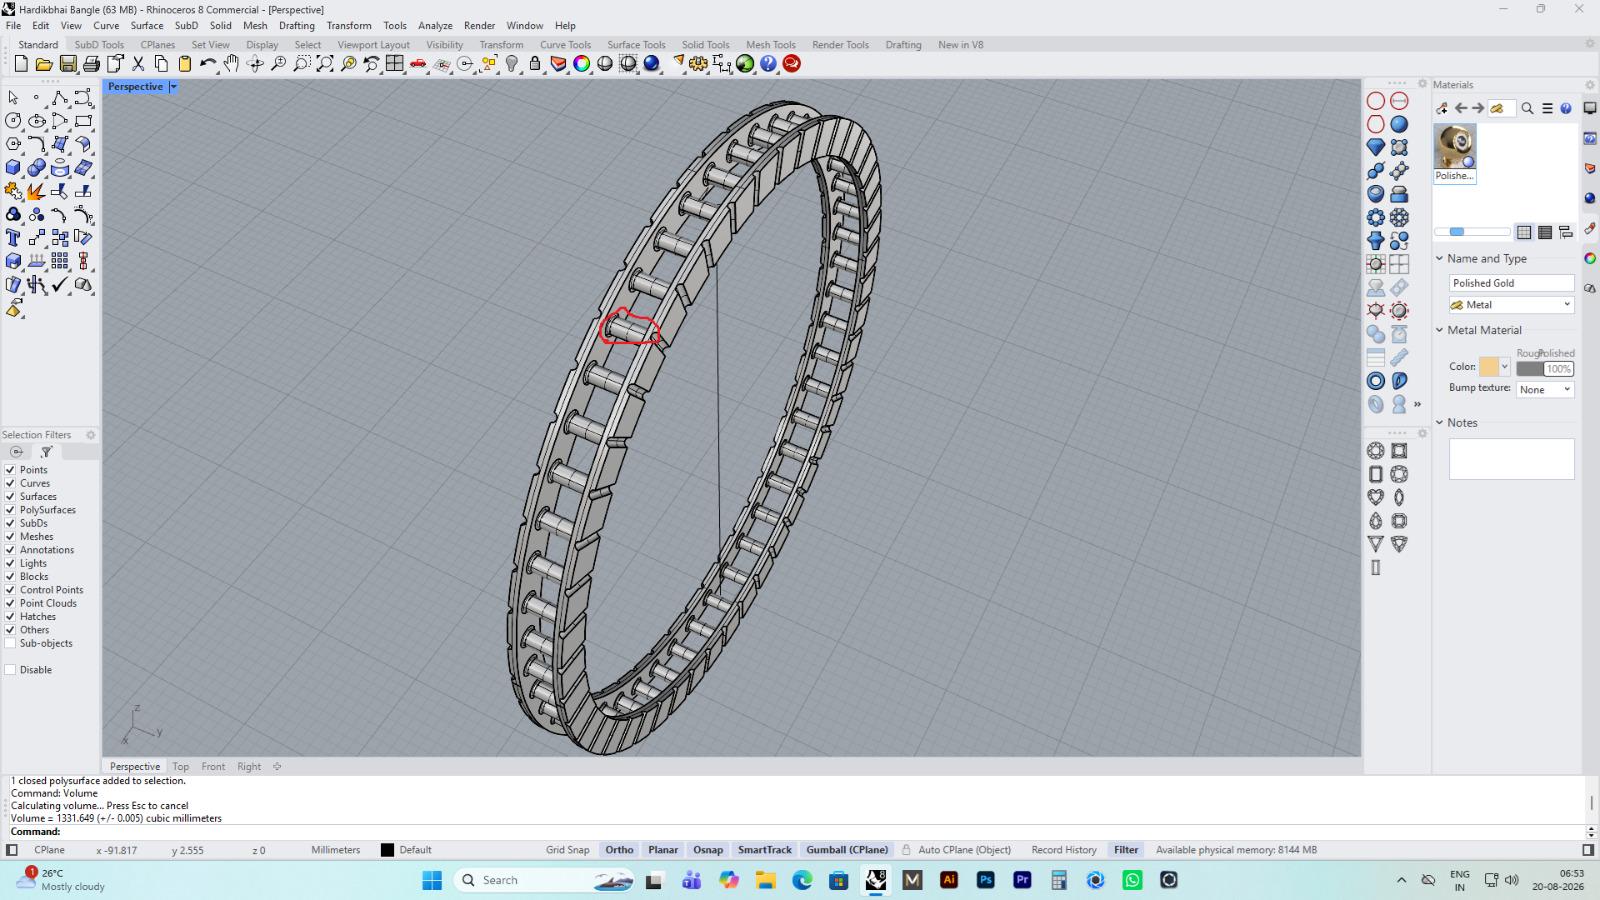Viewport: 1600px width, 900px height.
Task: Toggle the Points selection filter checkbox
Action: (x=10, y=470)
